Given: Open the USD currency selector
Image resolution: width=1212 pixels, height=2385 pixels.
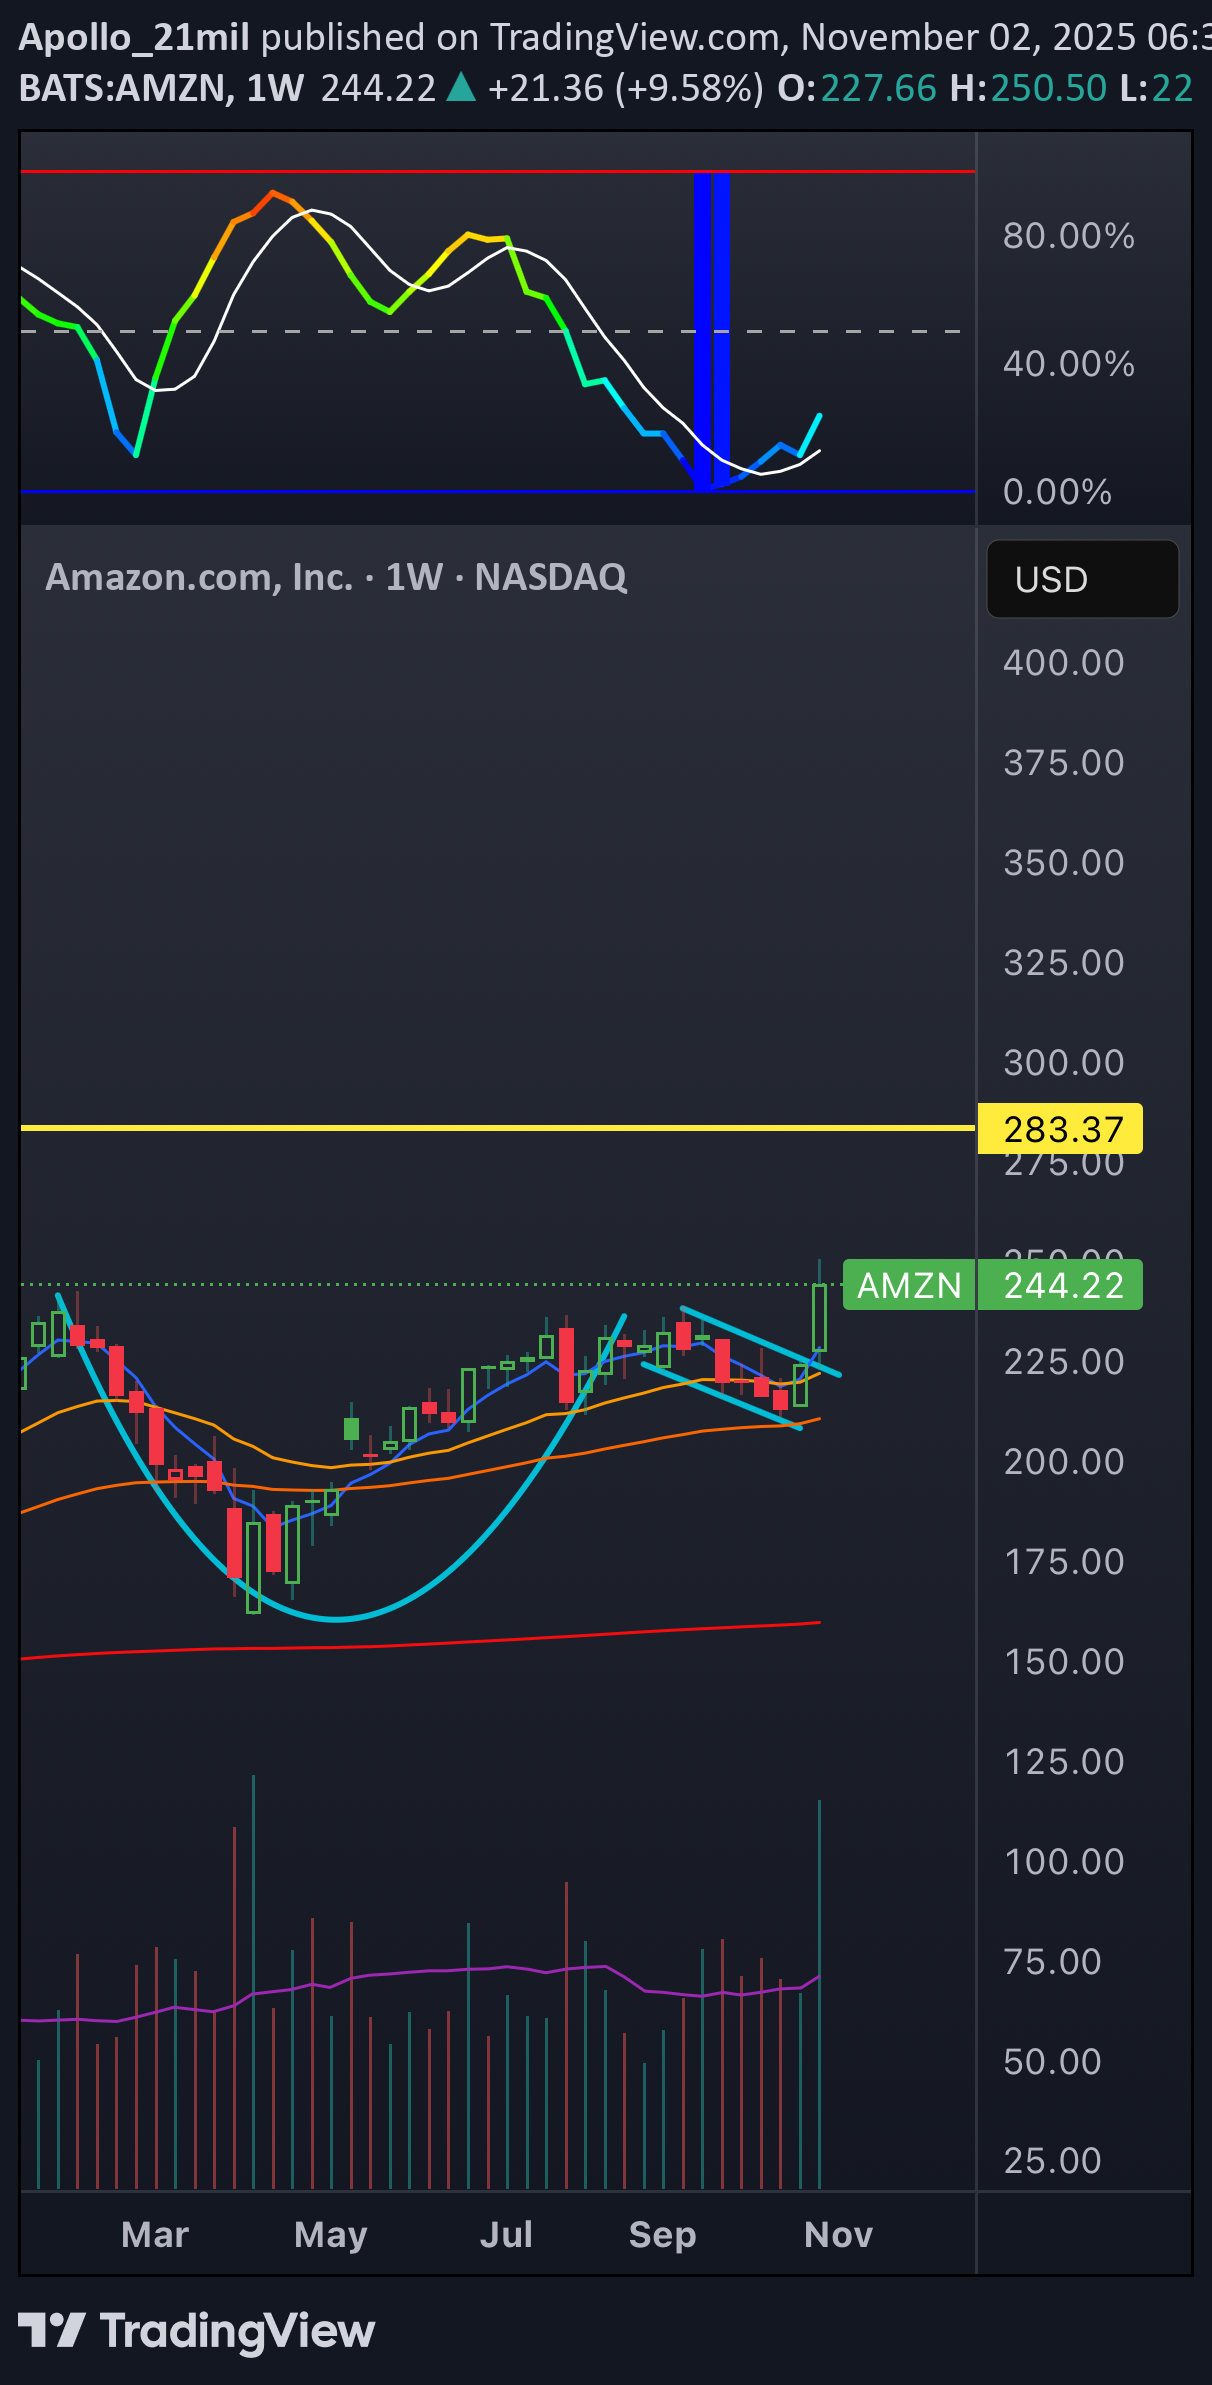Looking at the screenshot, I should (1082, 579).
